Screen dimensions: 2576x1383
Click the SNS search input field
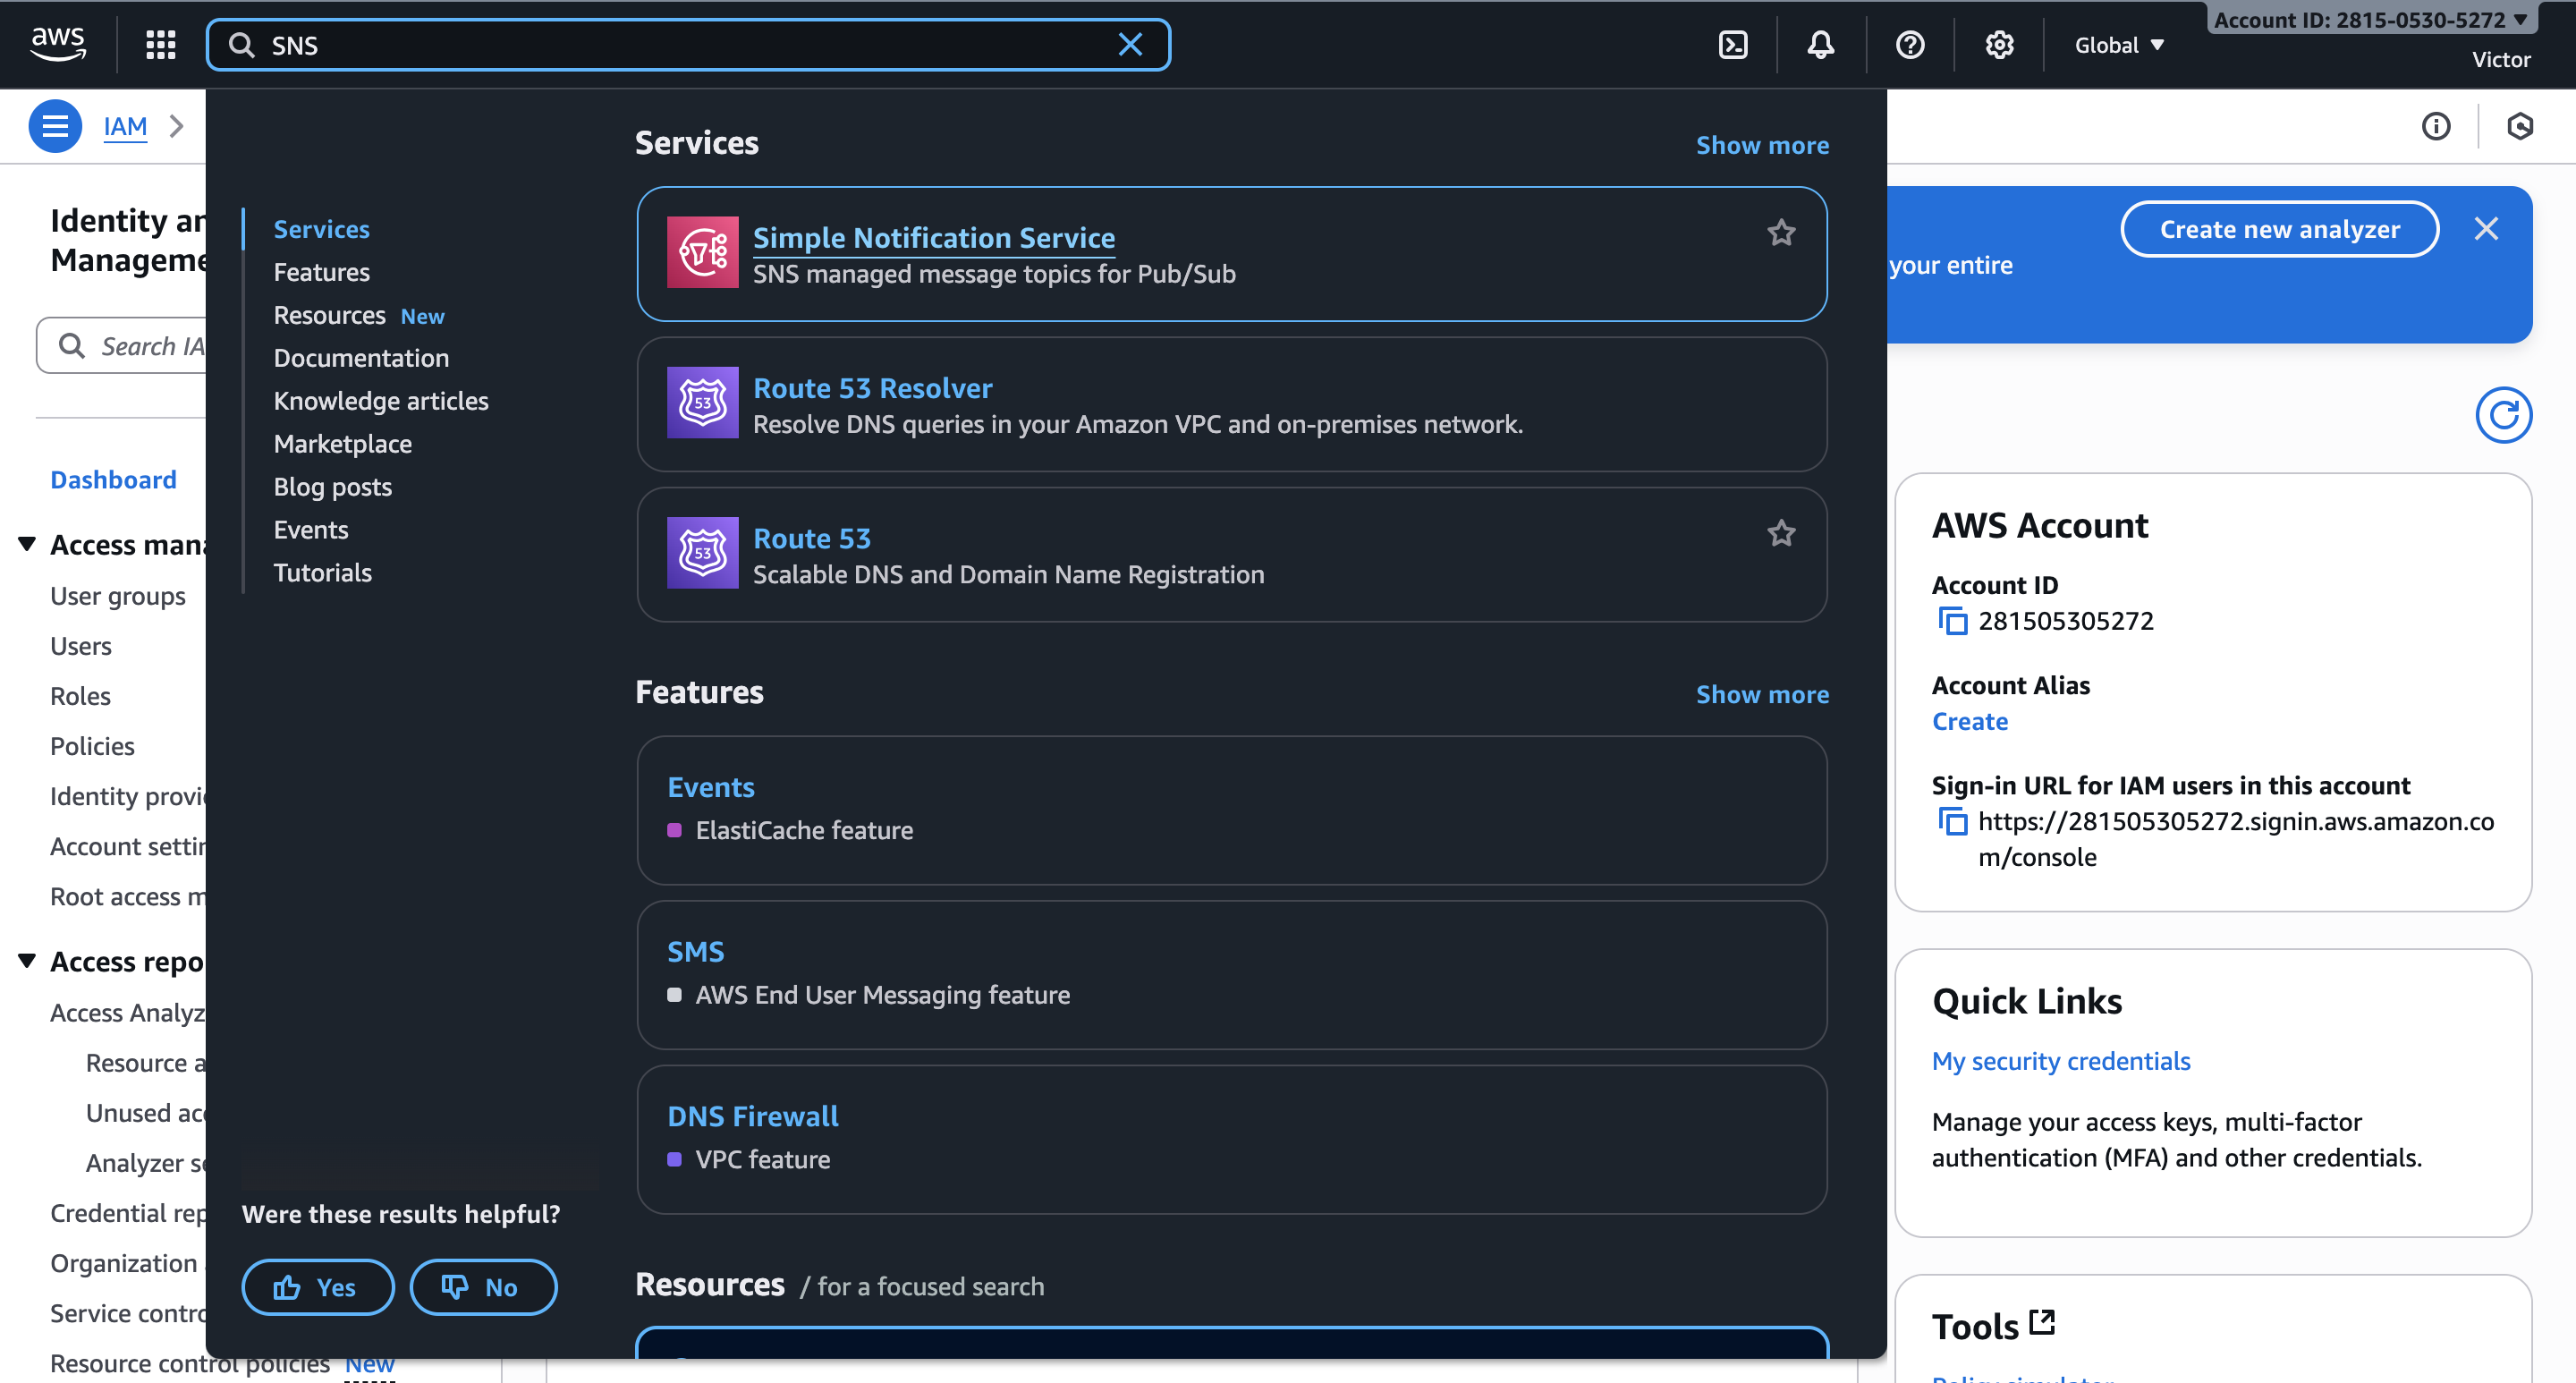tap(680, 45)
